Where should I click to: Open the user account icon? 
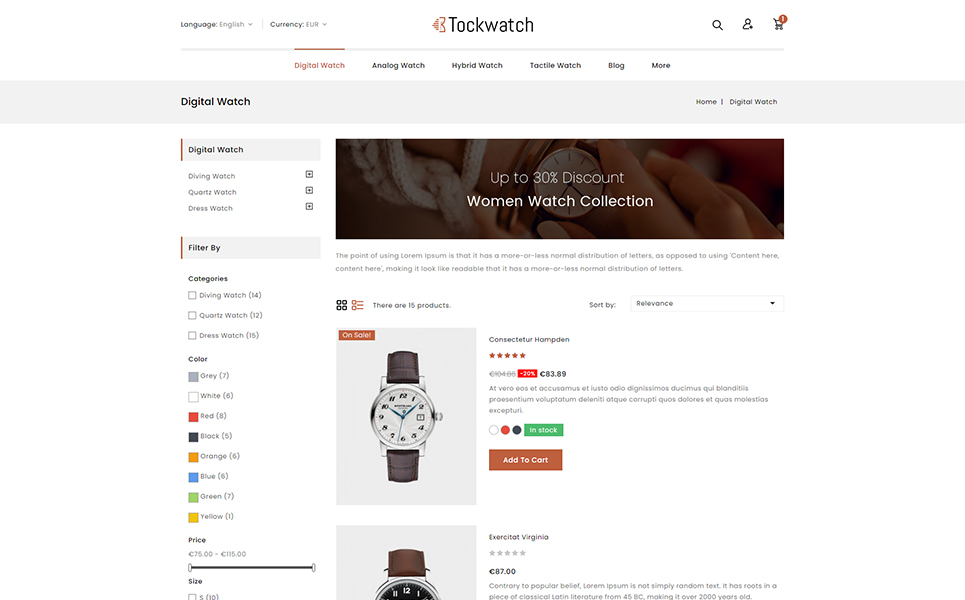pos(747,24)
